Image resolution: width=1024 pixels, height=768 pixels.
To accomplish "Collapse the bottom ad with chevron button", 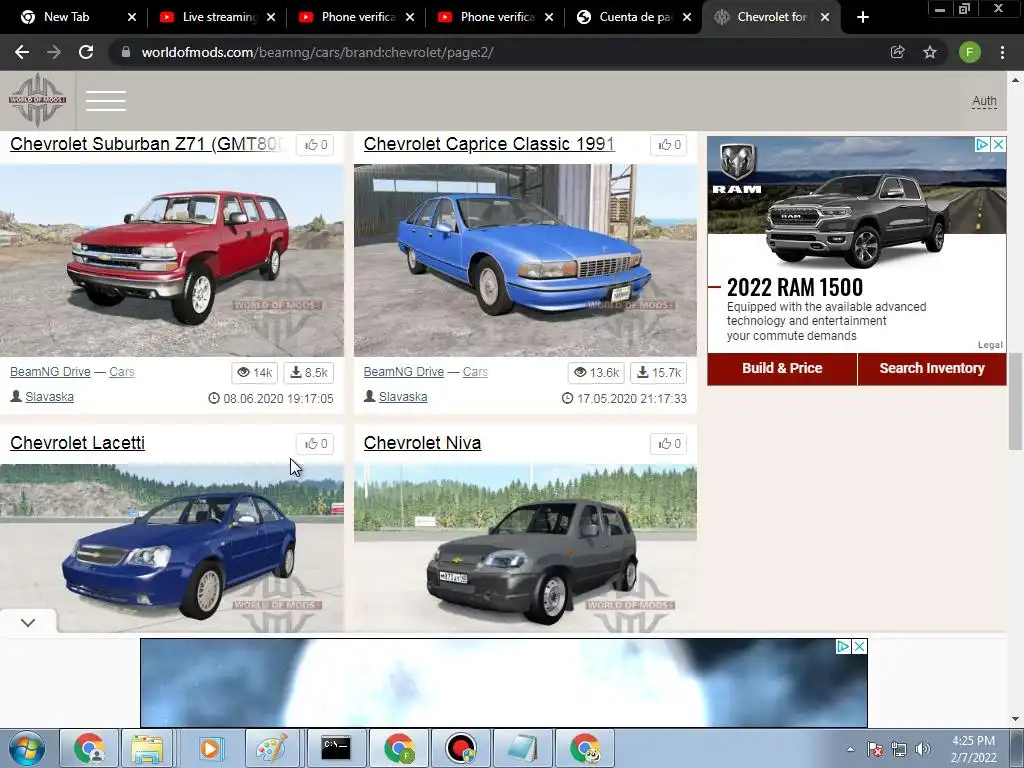I will click(x=28, y=622).
